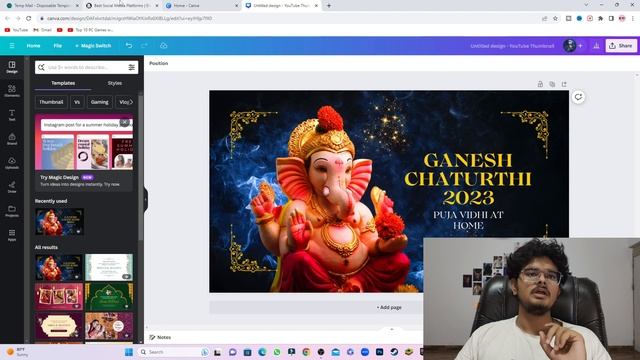Open the Projects panel in sidebar

[12, 211]
